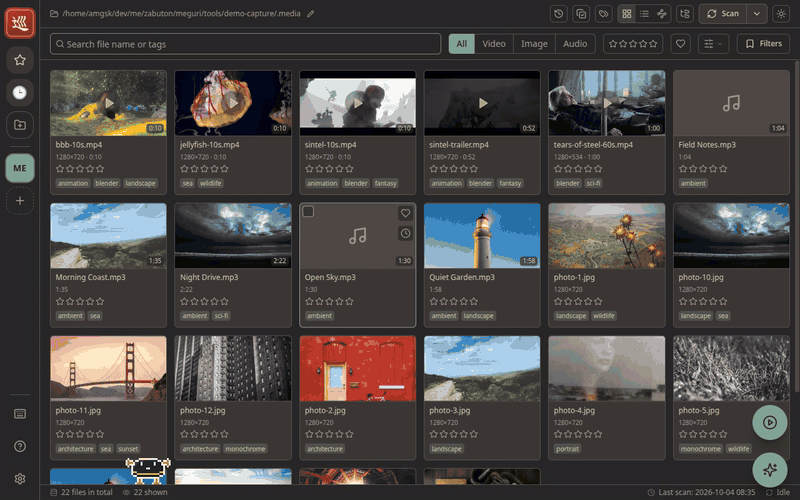Click the floating sparkle button
The image size is (800, 500).
tap(769, 469)
